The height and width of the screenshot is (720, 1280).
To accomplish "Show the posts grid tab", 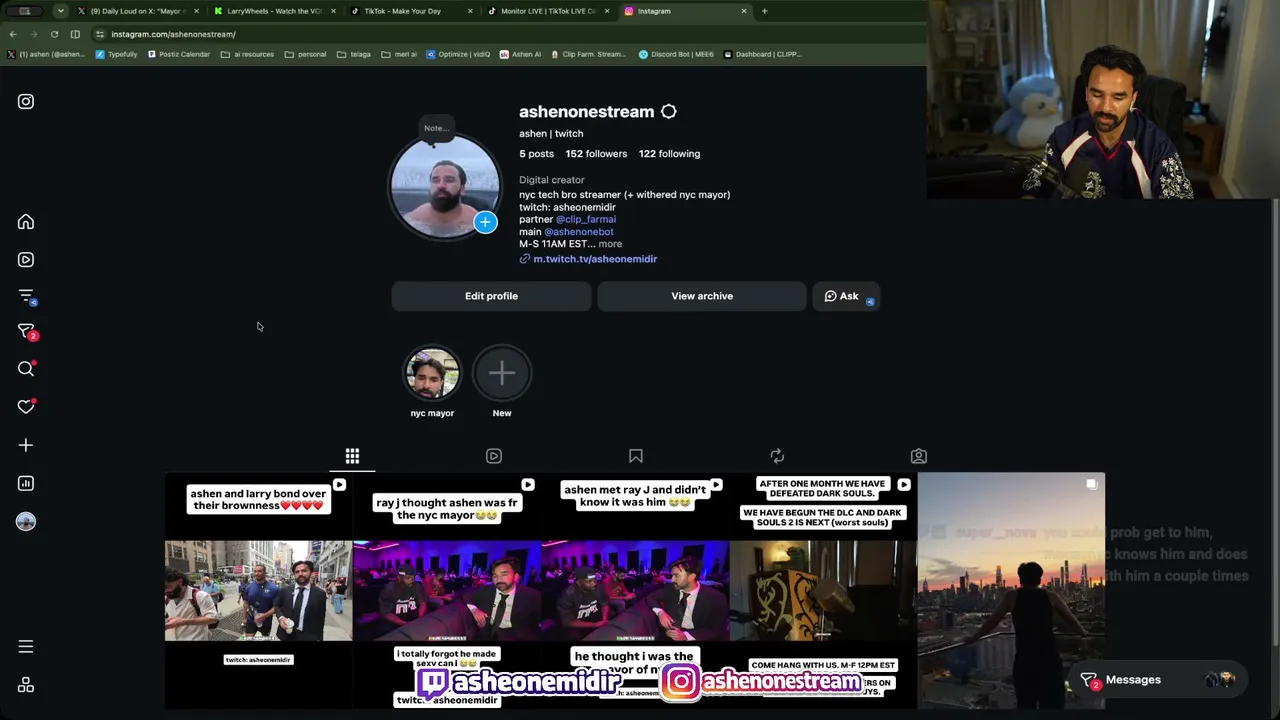I will click(x=352, y=456).
